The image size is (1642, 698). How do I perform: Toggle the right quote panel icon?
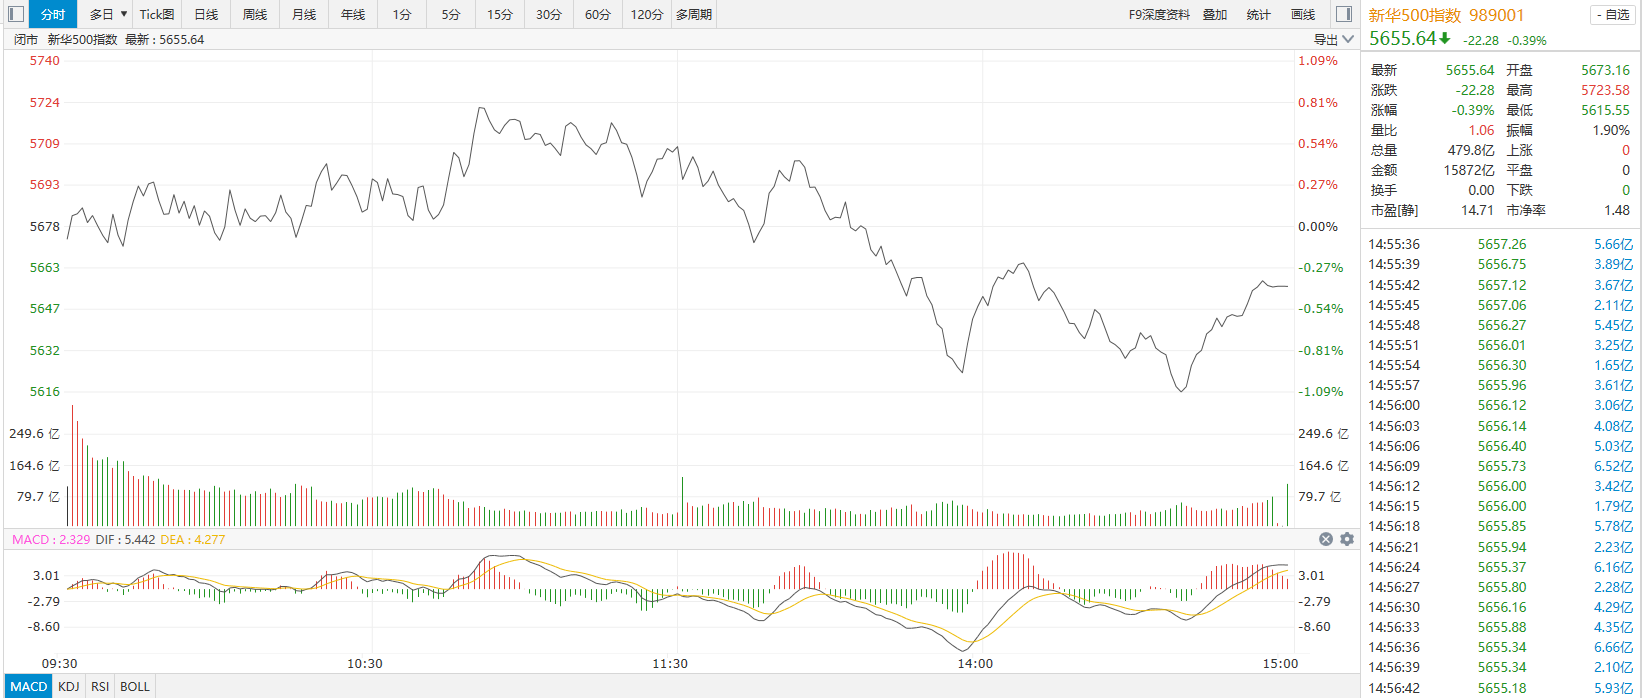[1344, 14]
